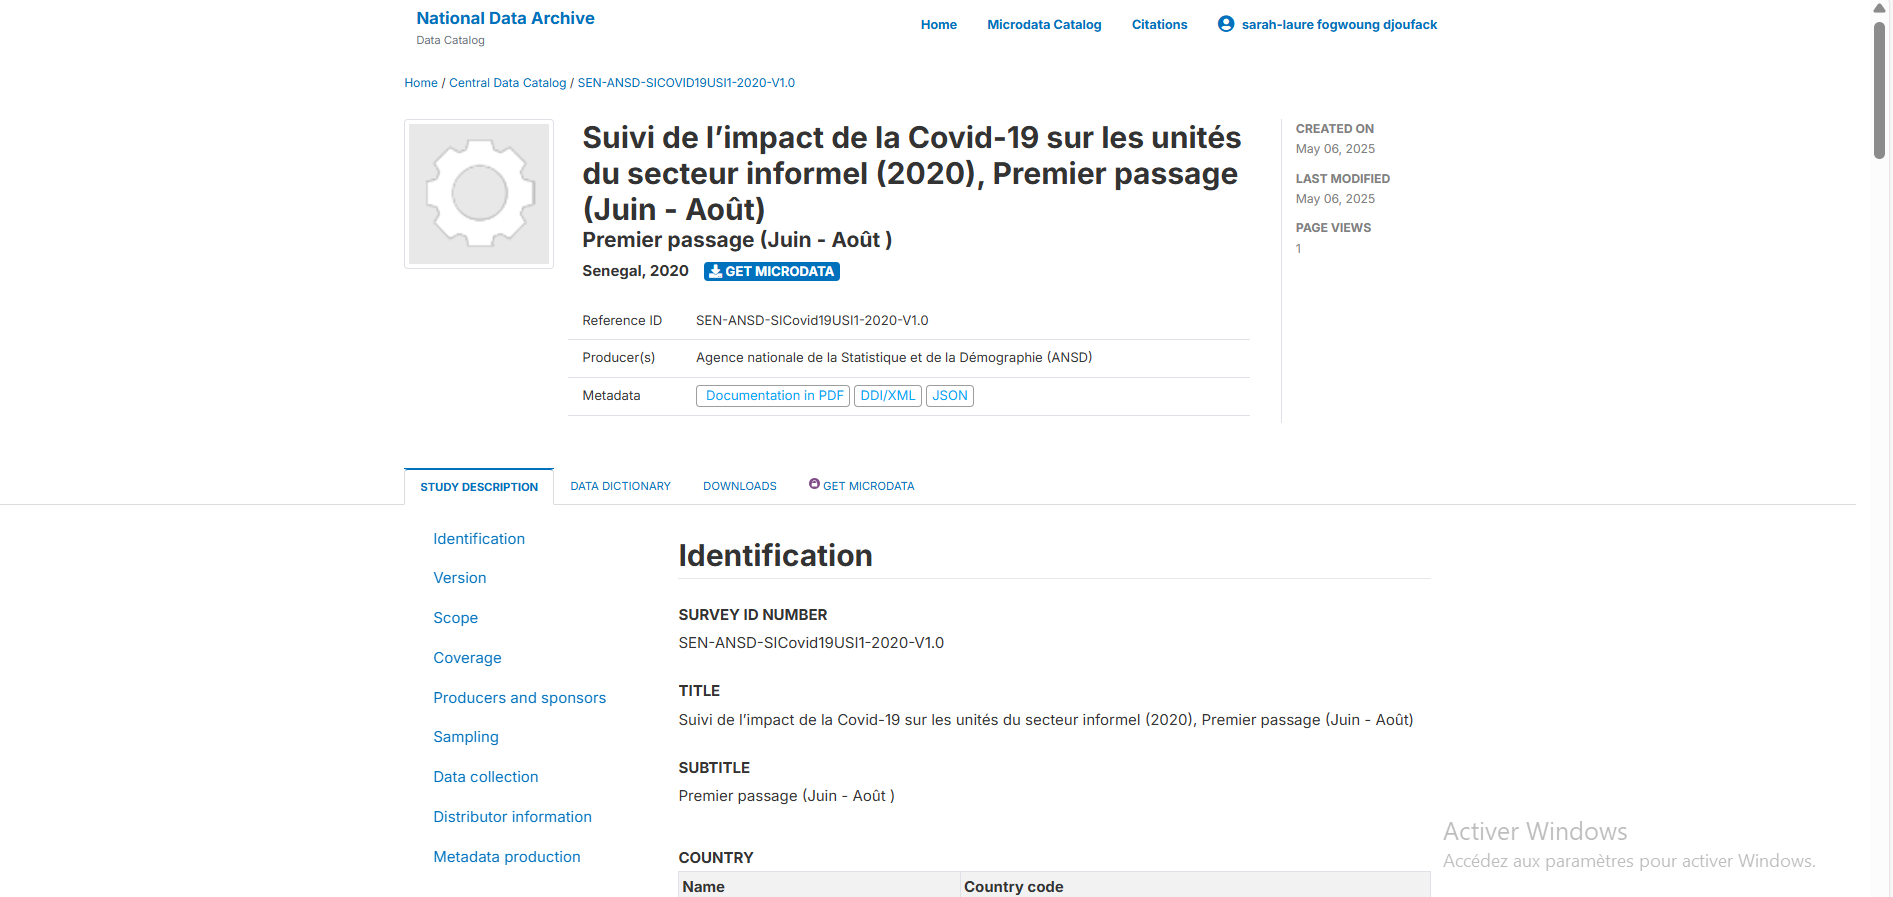Screen dimensions: 1893x897
Task: Open the Metadata production section link
Action: [x=506, y=857]
